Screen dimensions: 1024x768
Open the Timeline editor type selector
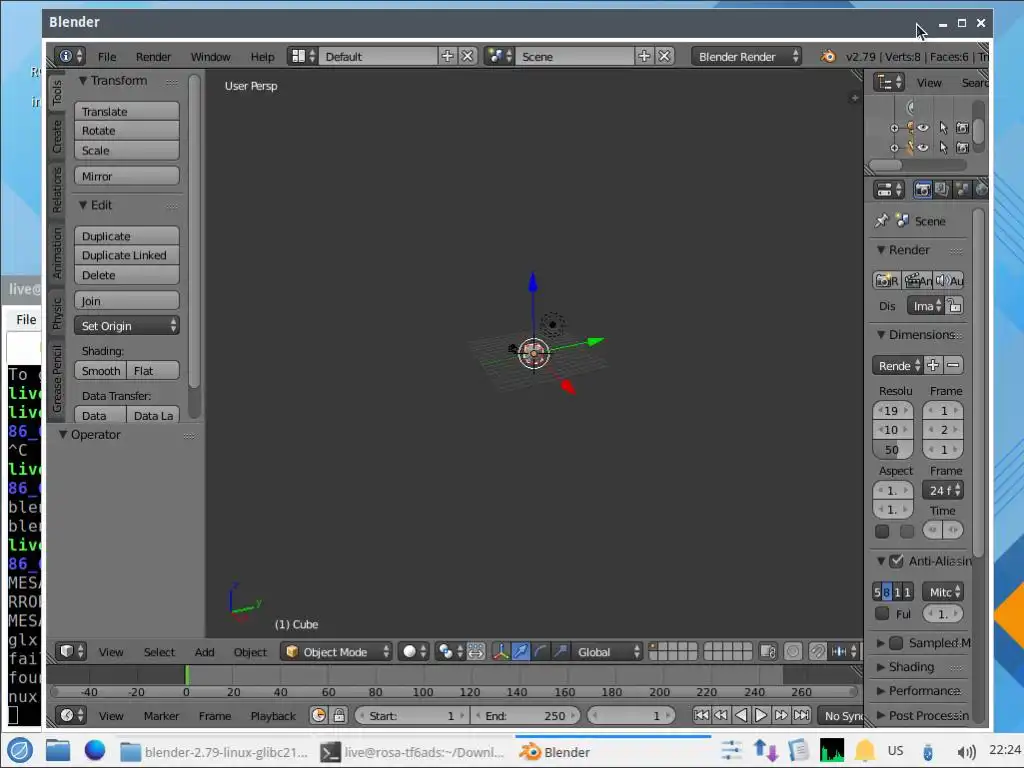(71, 715)
